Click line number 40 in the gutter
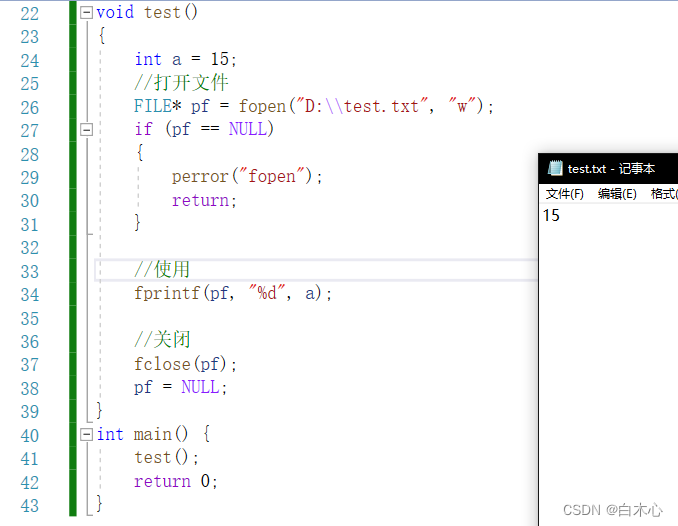 pyautogui.click(x=30, y=436)
